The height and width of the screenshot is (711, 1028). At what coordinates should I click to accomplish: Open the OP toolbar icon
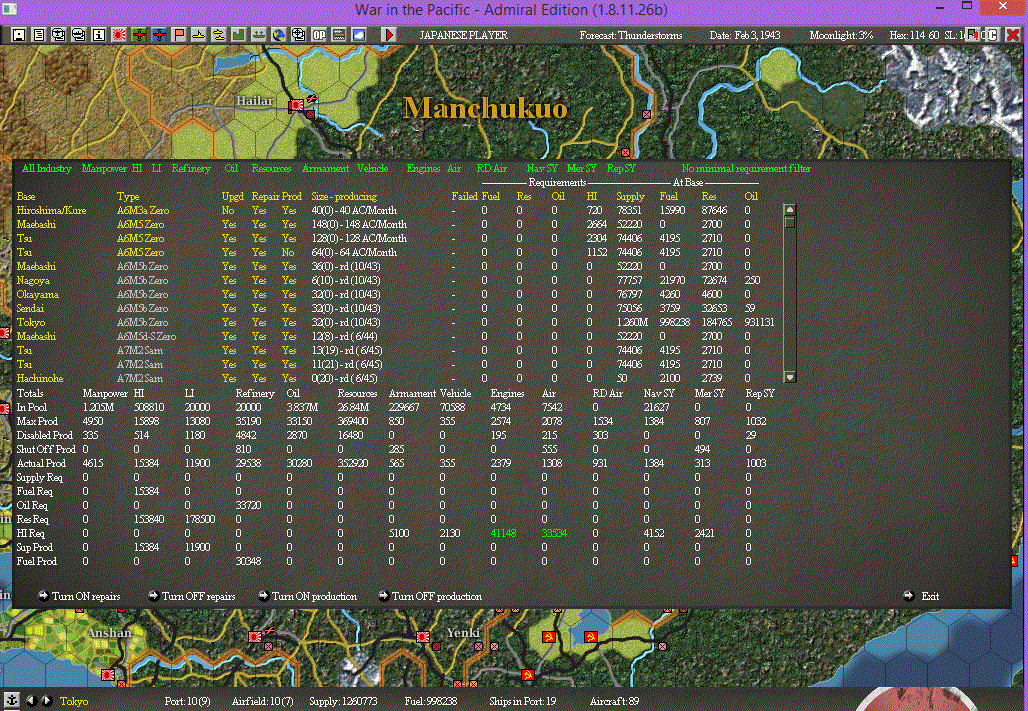click(x=319, y=35)
